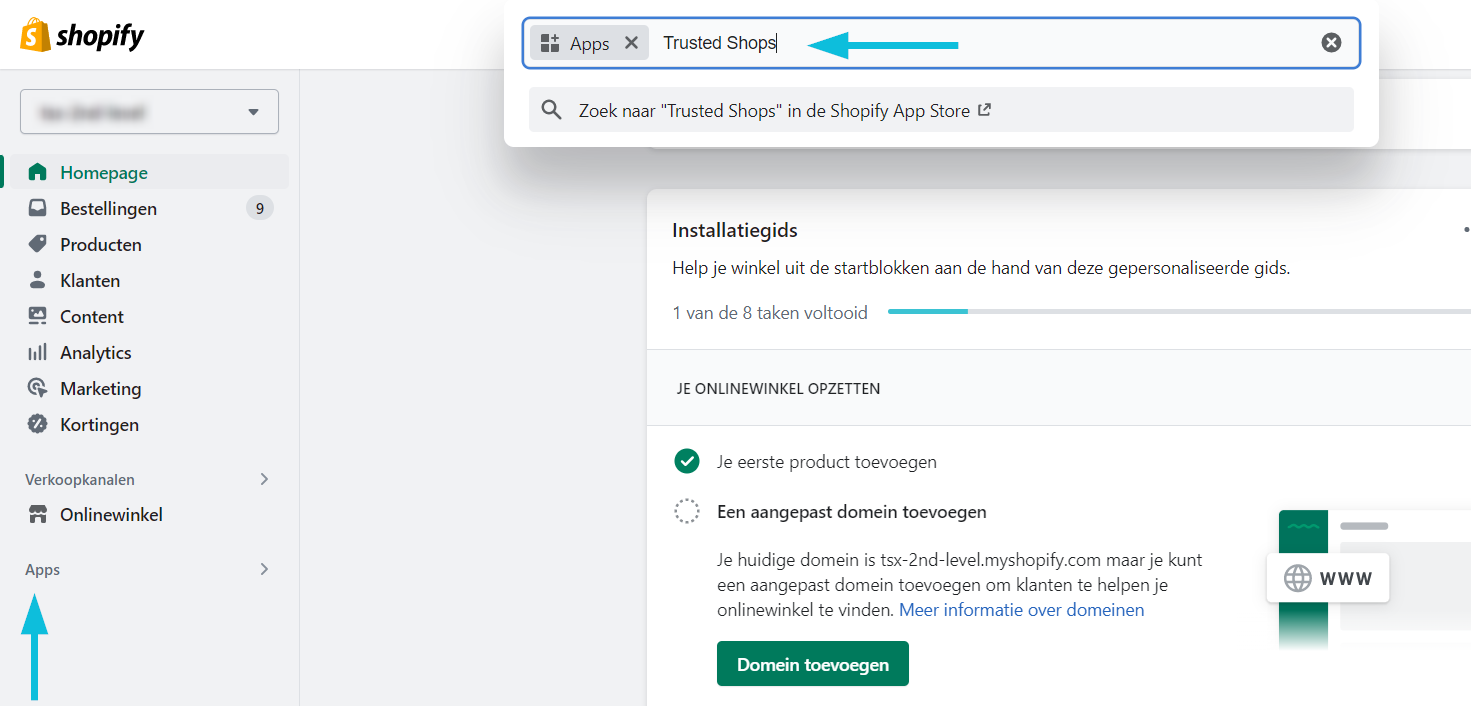Click the Apps grid icon in search filter

point(549,43)
